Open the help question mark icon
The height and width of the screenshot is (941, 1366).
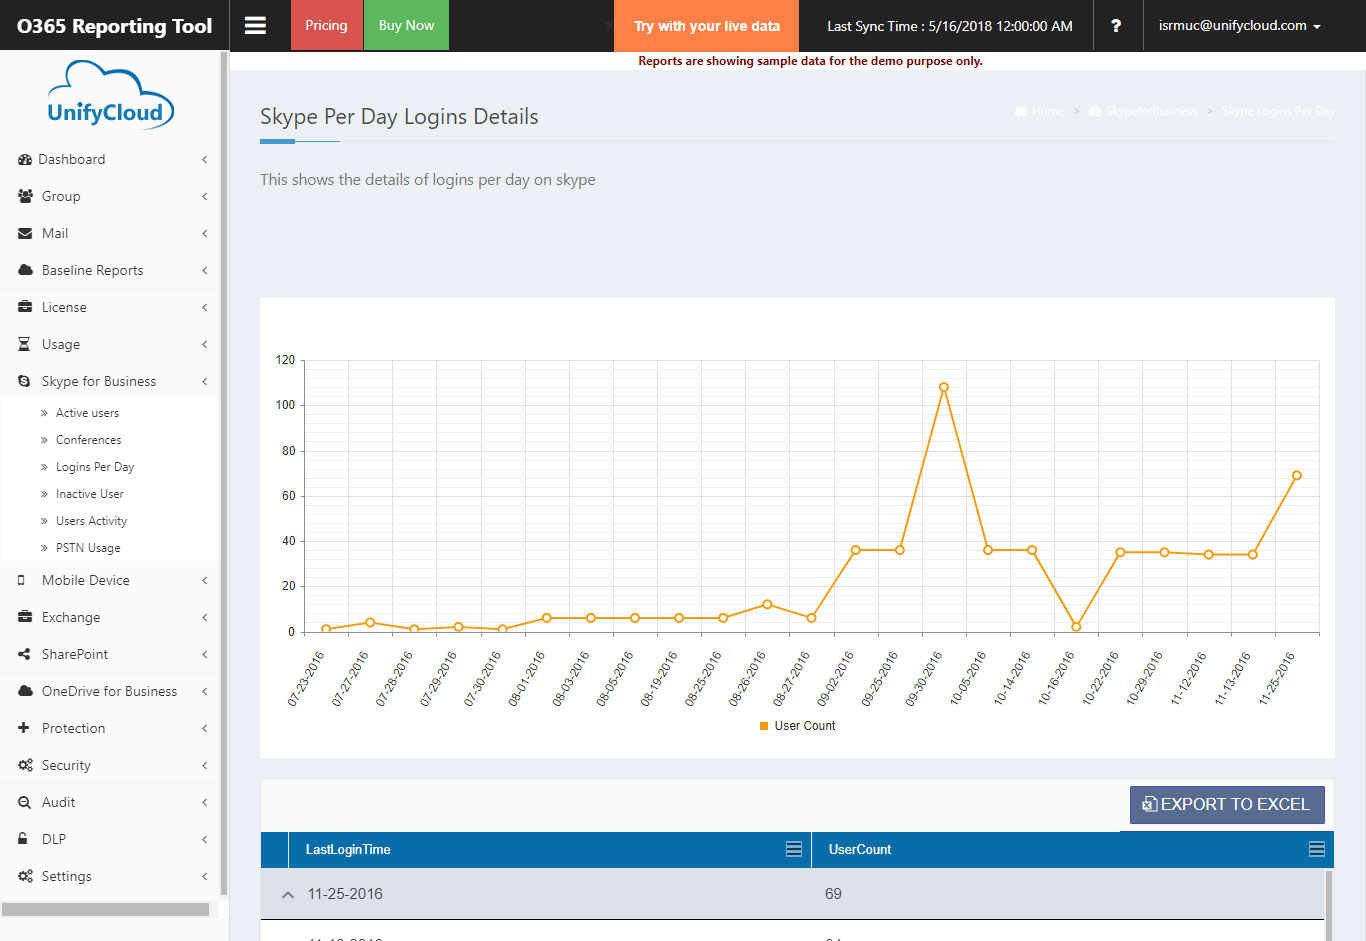click(1116, 26)
